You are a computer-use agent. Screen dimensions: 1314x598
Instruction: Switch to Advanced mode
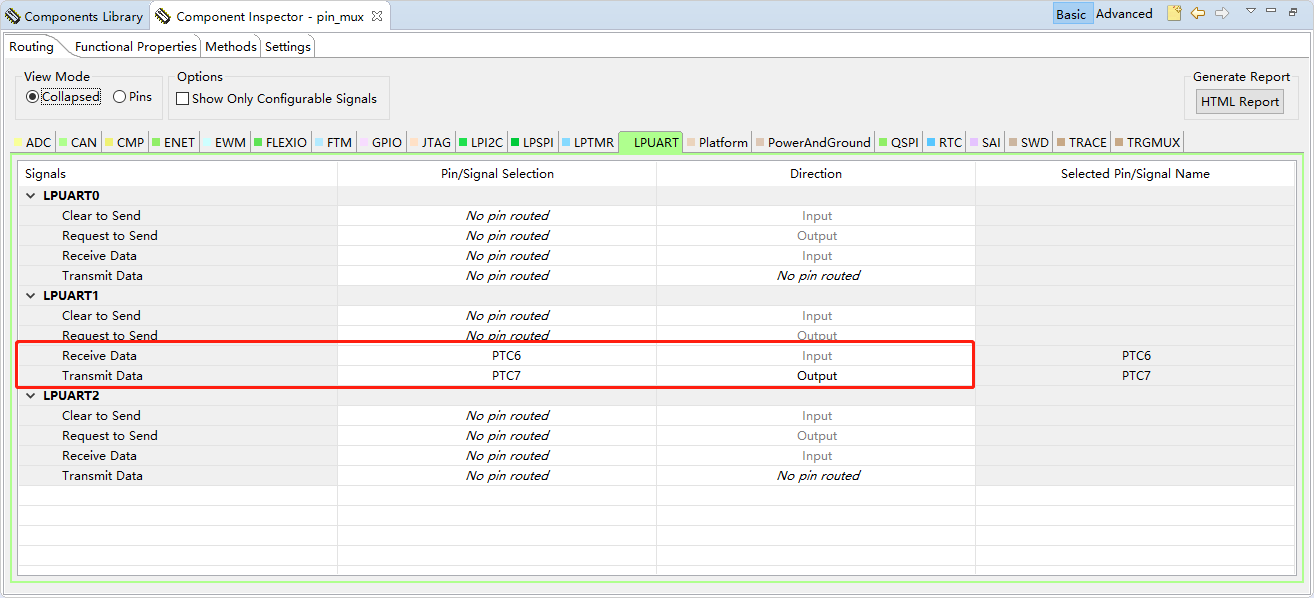1124,14
